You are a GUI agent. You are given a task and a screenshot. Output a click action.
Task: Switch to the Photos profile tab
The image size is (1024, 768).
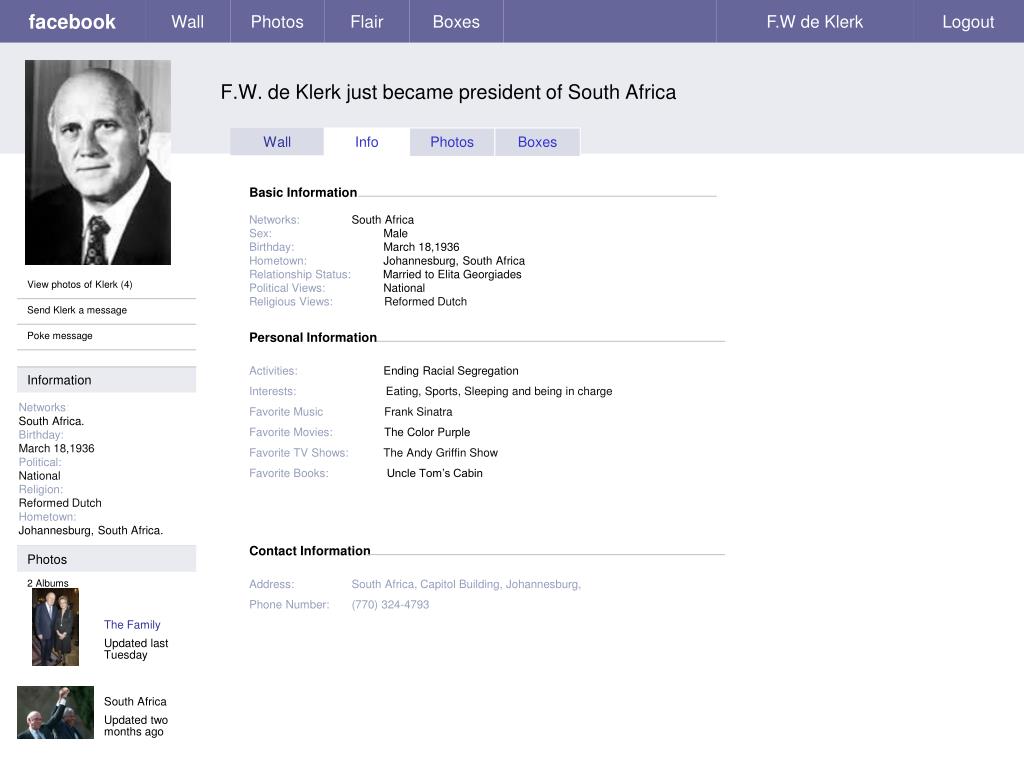[452, 142]
